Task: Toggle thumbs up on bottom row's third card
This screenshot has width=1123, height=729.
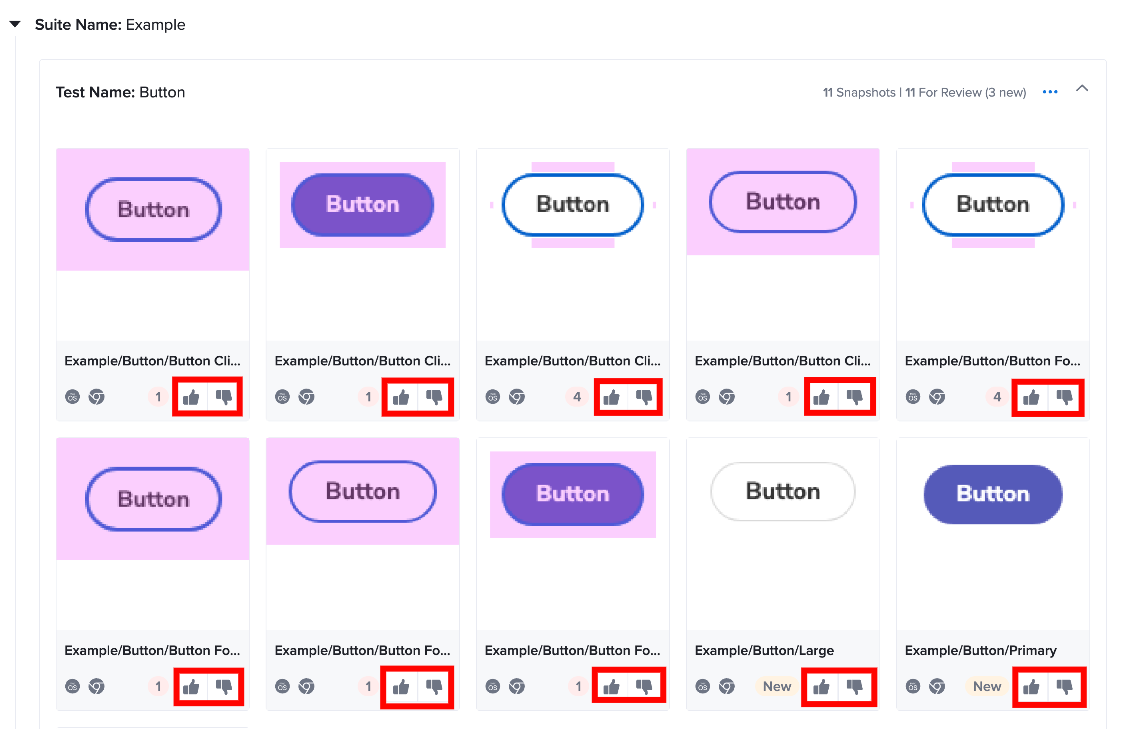Action: 612,687
